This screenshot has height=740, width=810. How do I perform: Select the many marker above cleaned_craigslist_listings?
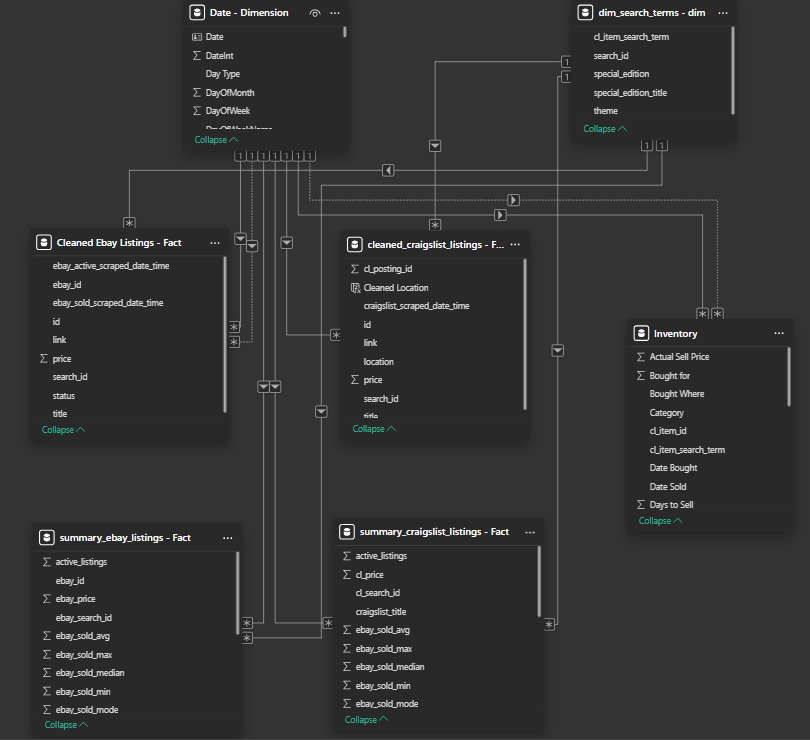tap(435, 225)
